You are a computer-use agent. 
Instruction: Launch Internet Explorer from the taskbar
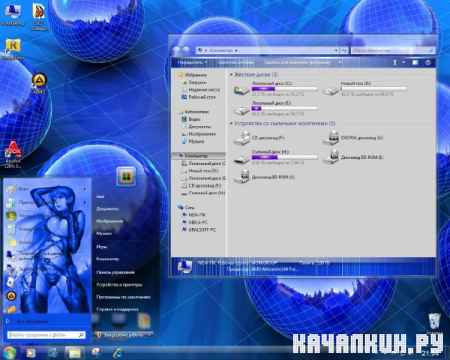117,353
